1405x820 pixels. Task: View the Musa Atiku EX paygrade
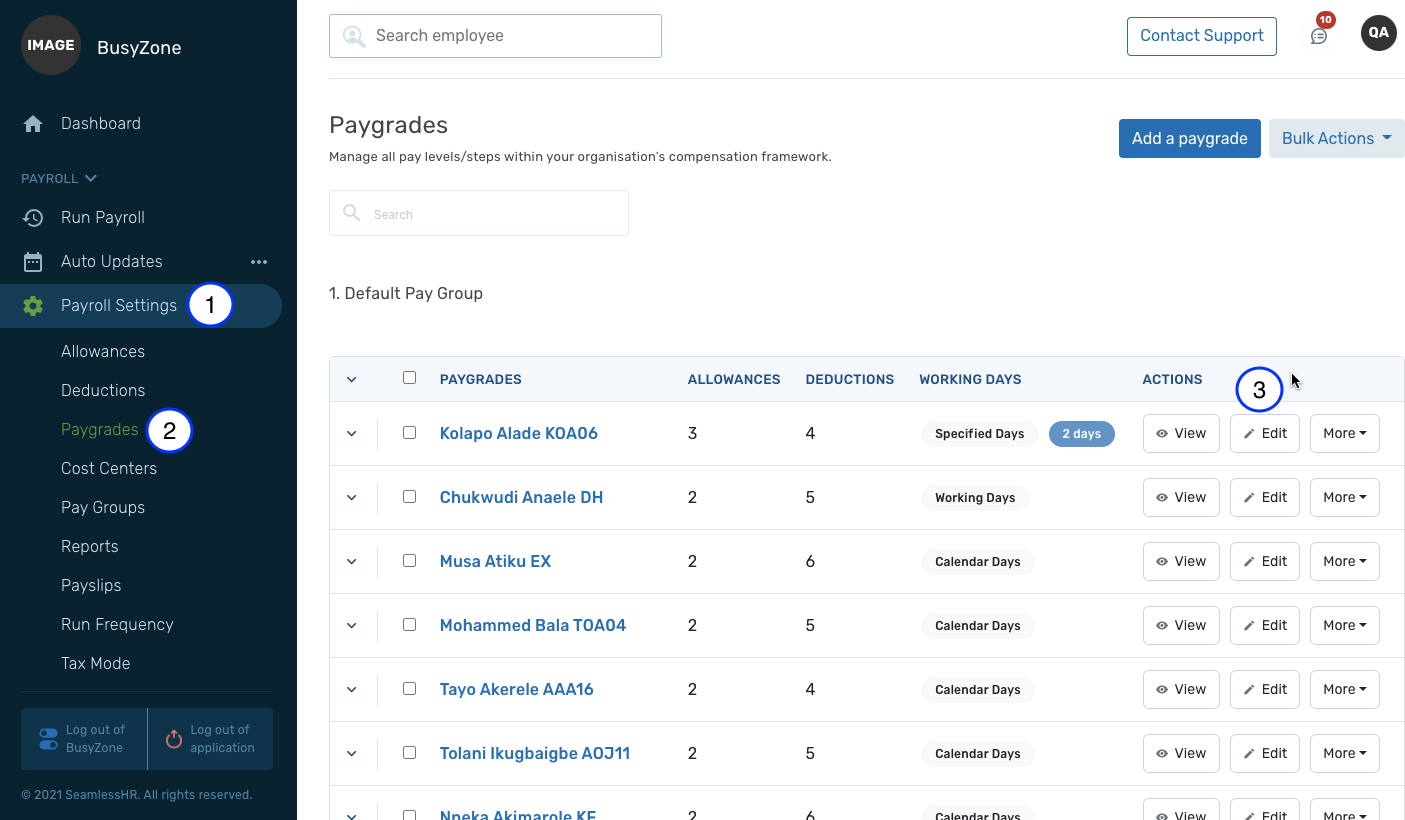coord(1180,562)
